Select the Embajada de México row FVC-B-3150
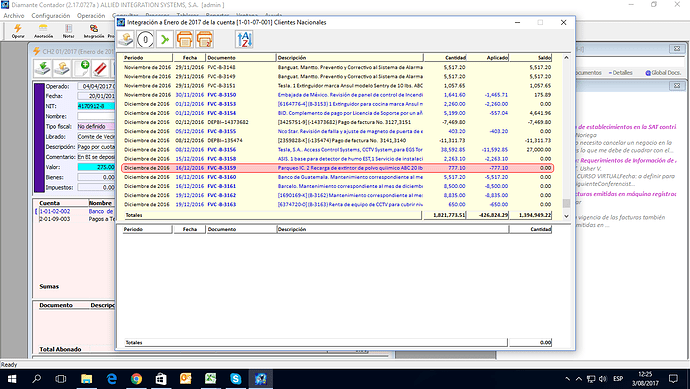Image resolution: width=690 pixels, height=389 pixels. 337,95
